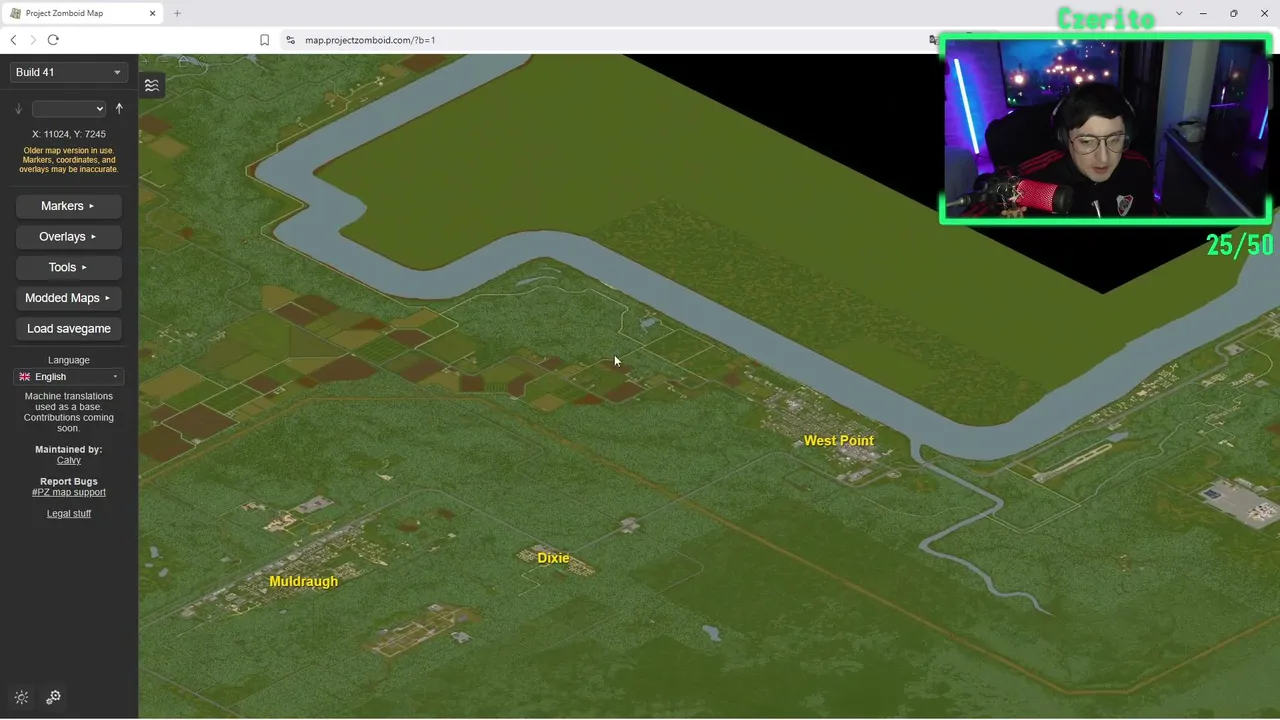Click the West Point map label
This screenshot has width=1280, height=720.
coord(839,440)
